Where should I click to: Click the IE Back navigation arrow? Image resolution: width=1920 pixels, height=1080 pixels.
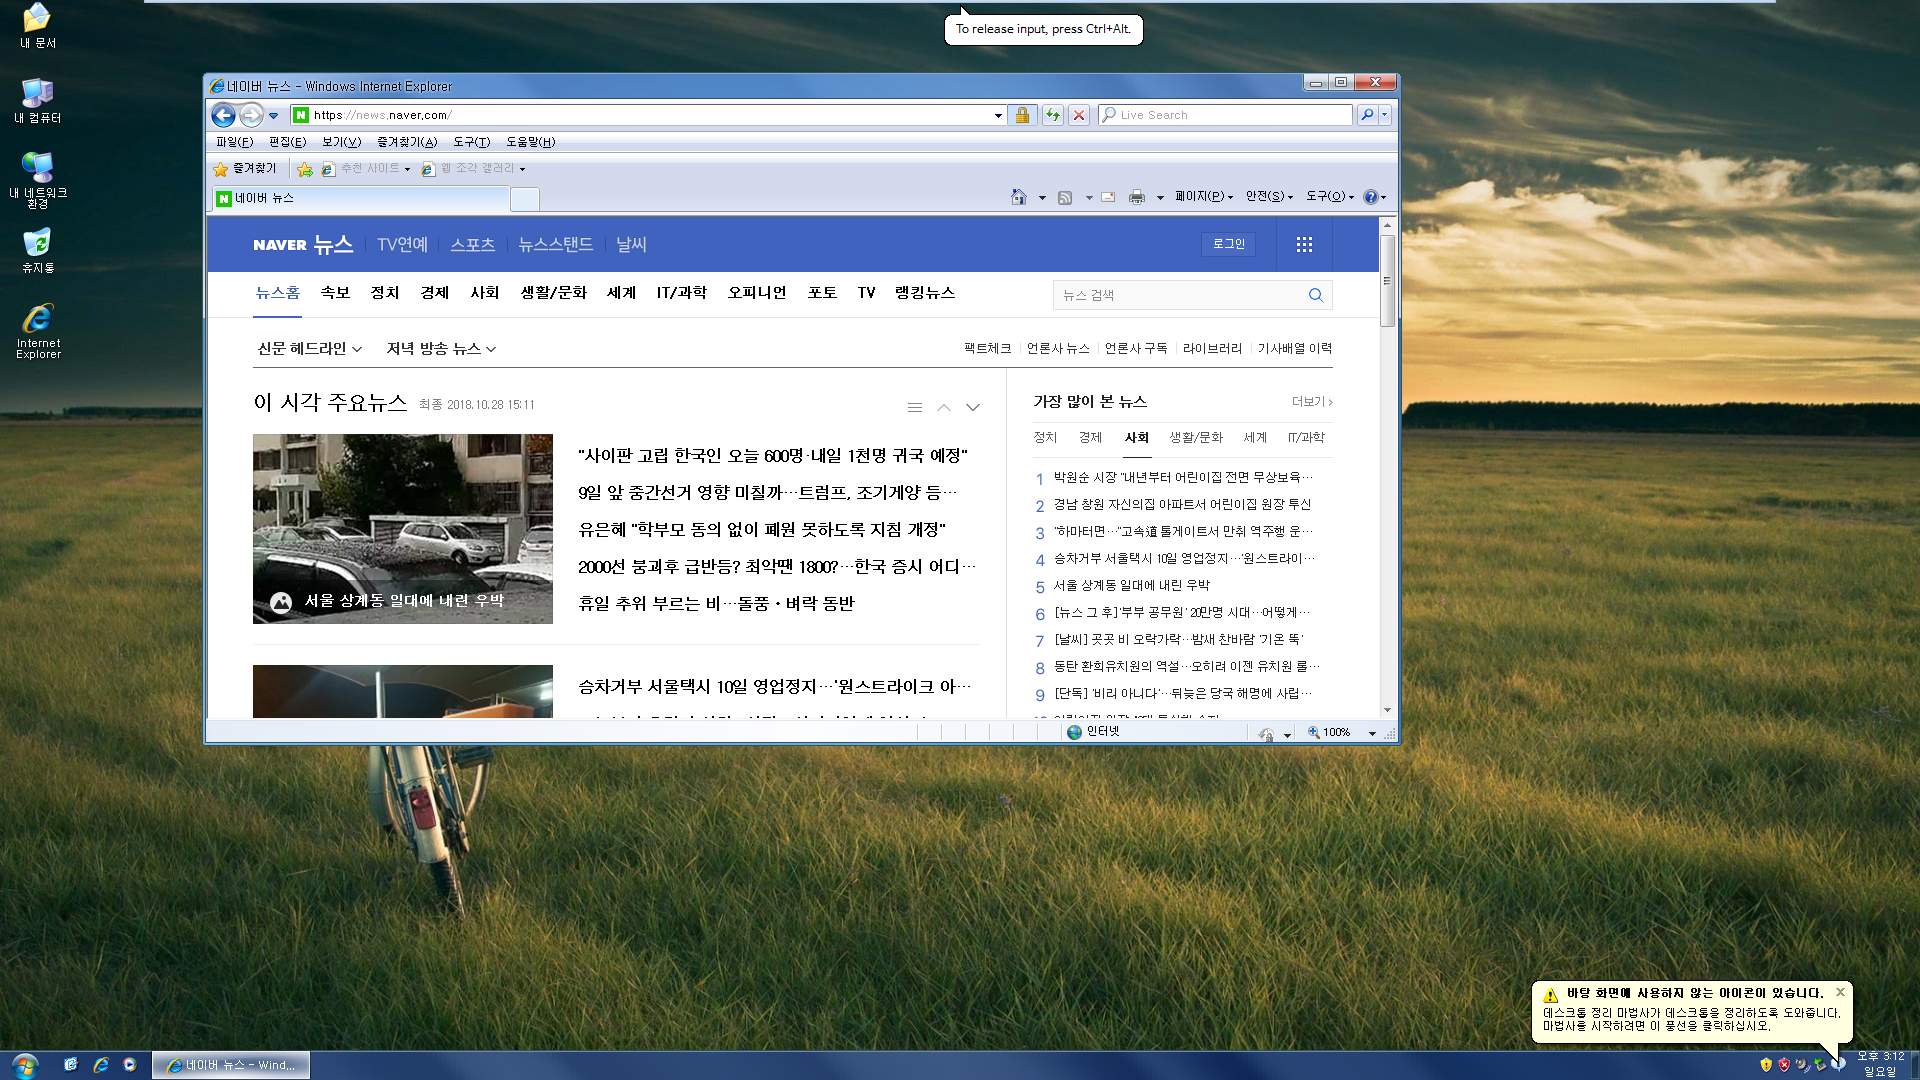coord(224,115)
